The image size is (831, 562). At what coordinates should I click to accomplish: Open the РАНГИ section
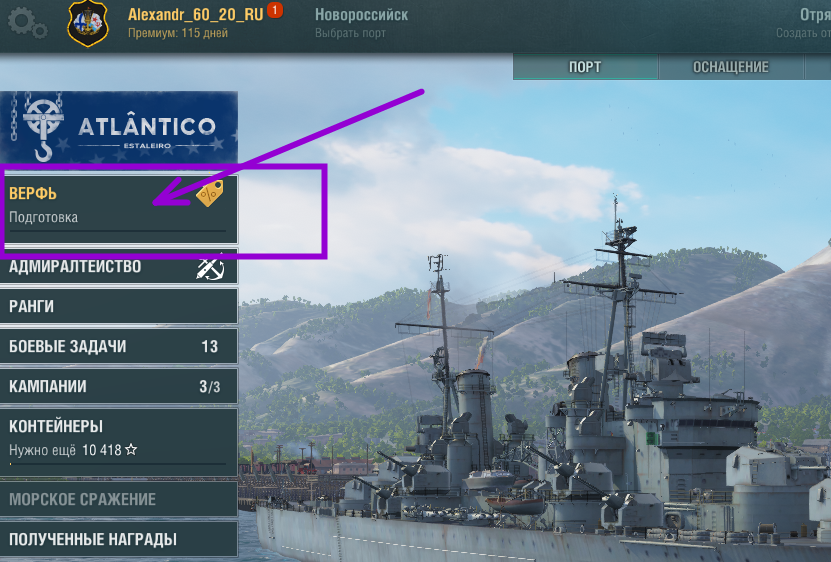[x=119, y=306]
